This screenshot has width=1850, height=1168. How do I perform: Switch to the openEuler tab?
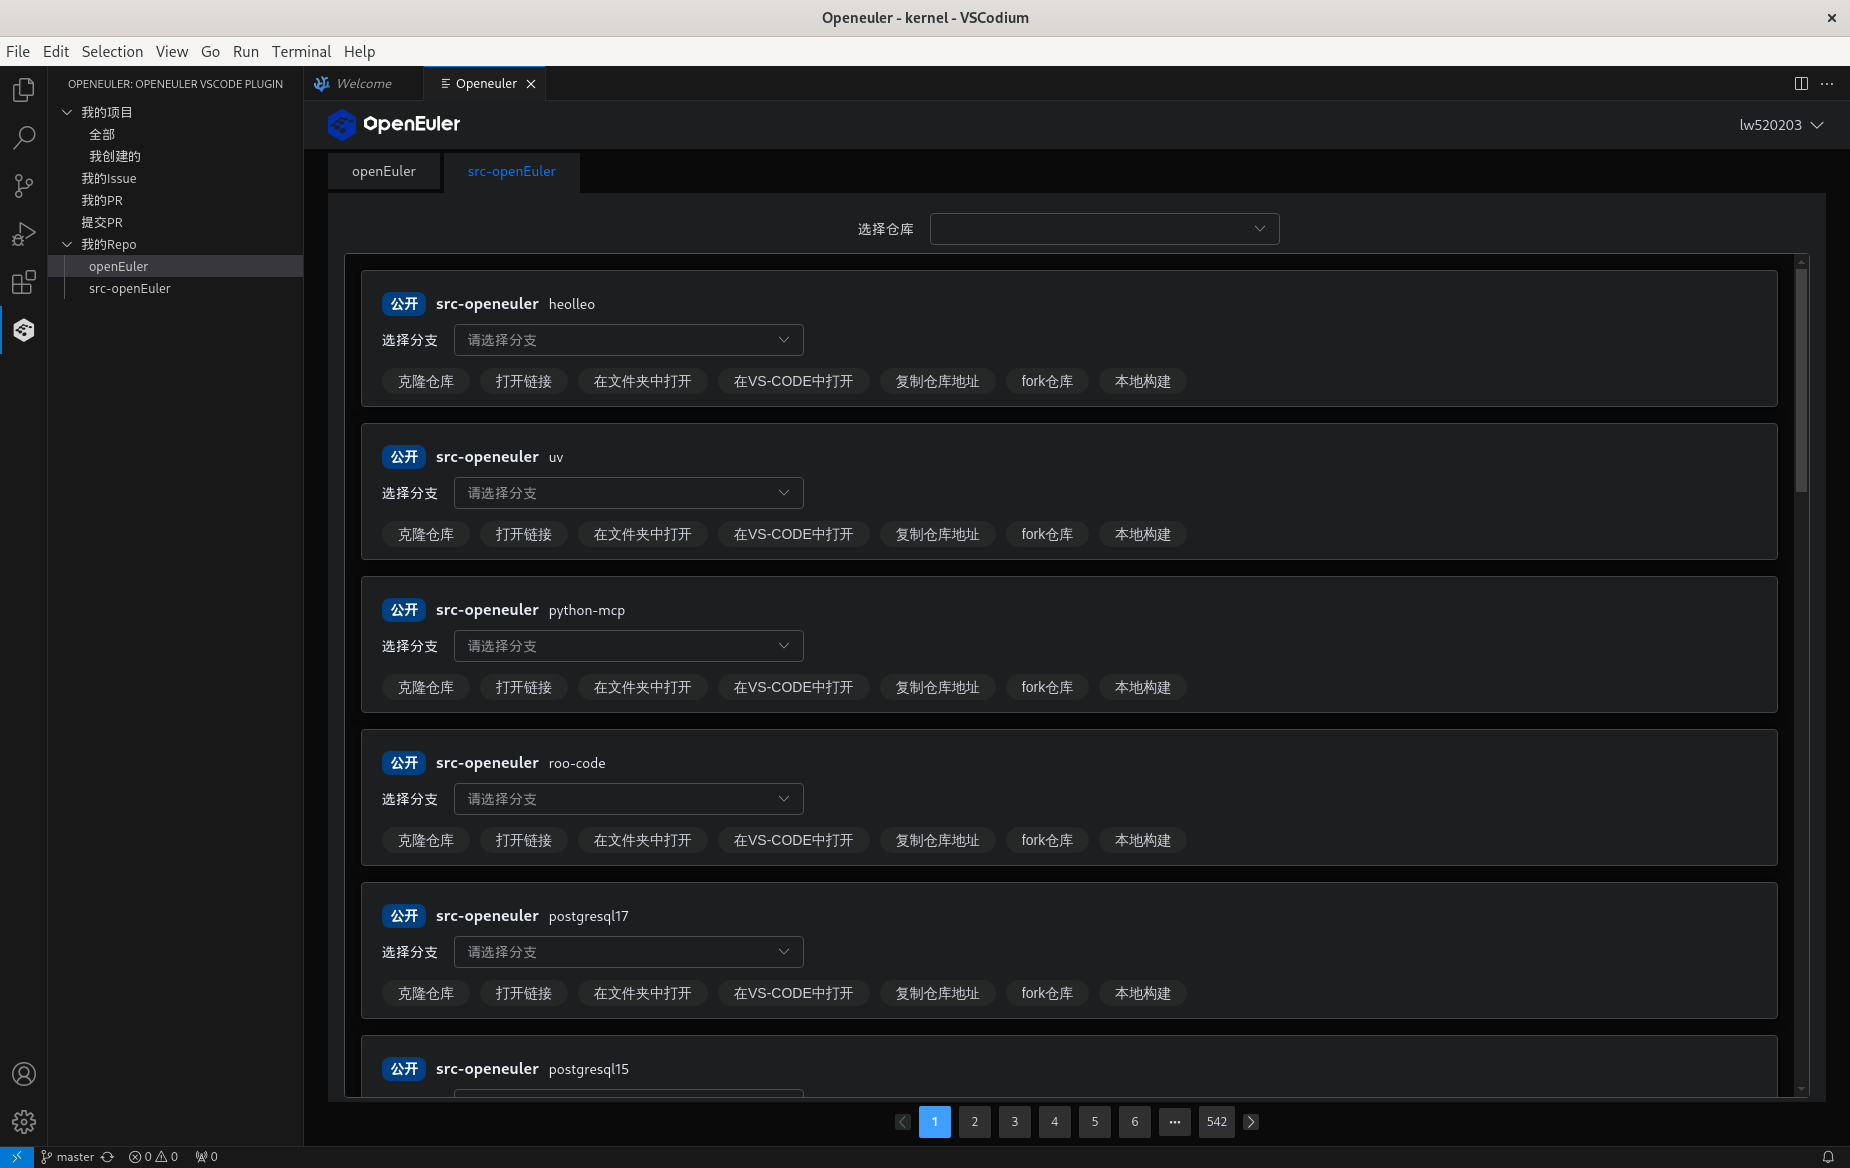(x=384, y=171)
